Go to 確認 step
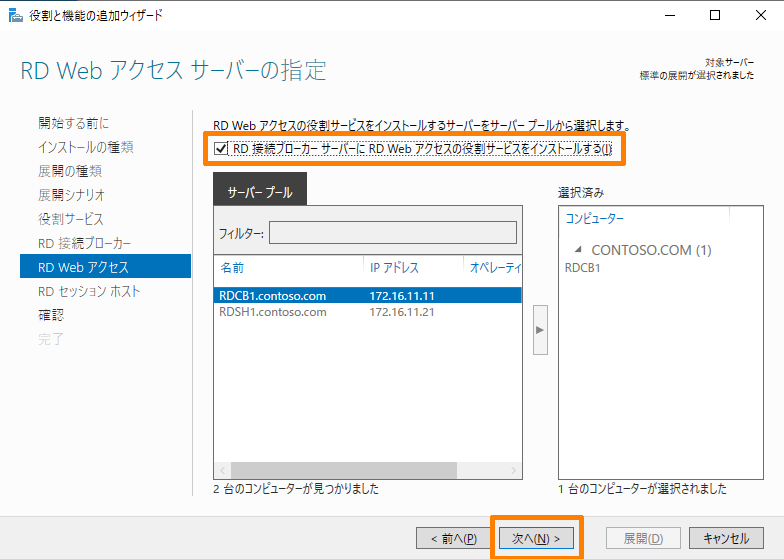This screenshot has width=784, height=559. pos(51,315)
